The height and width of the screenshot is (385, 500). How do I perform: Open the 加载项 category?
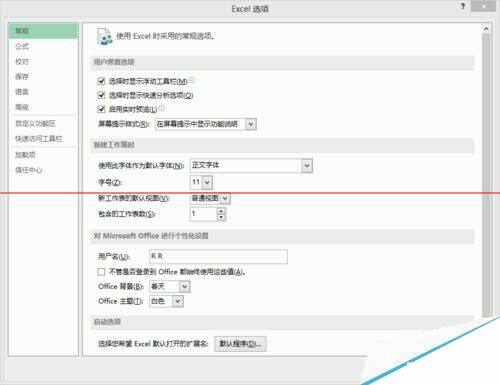click(x=25, y=155)
